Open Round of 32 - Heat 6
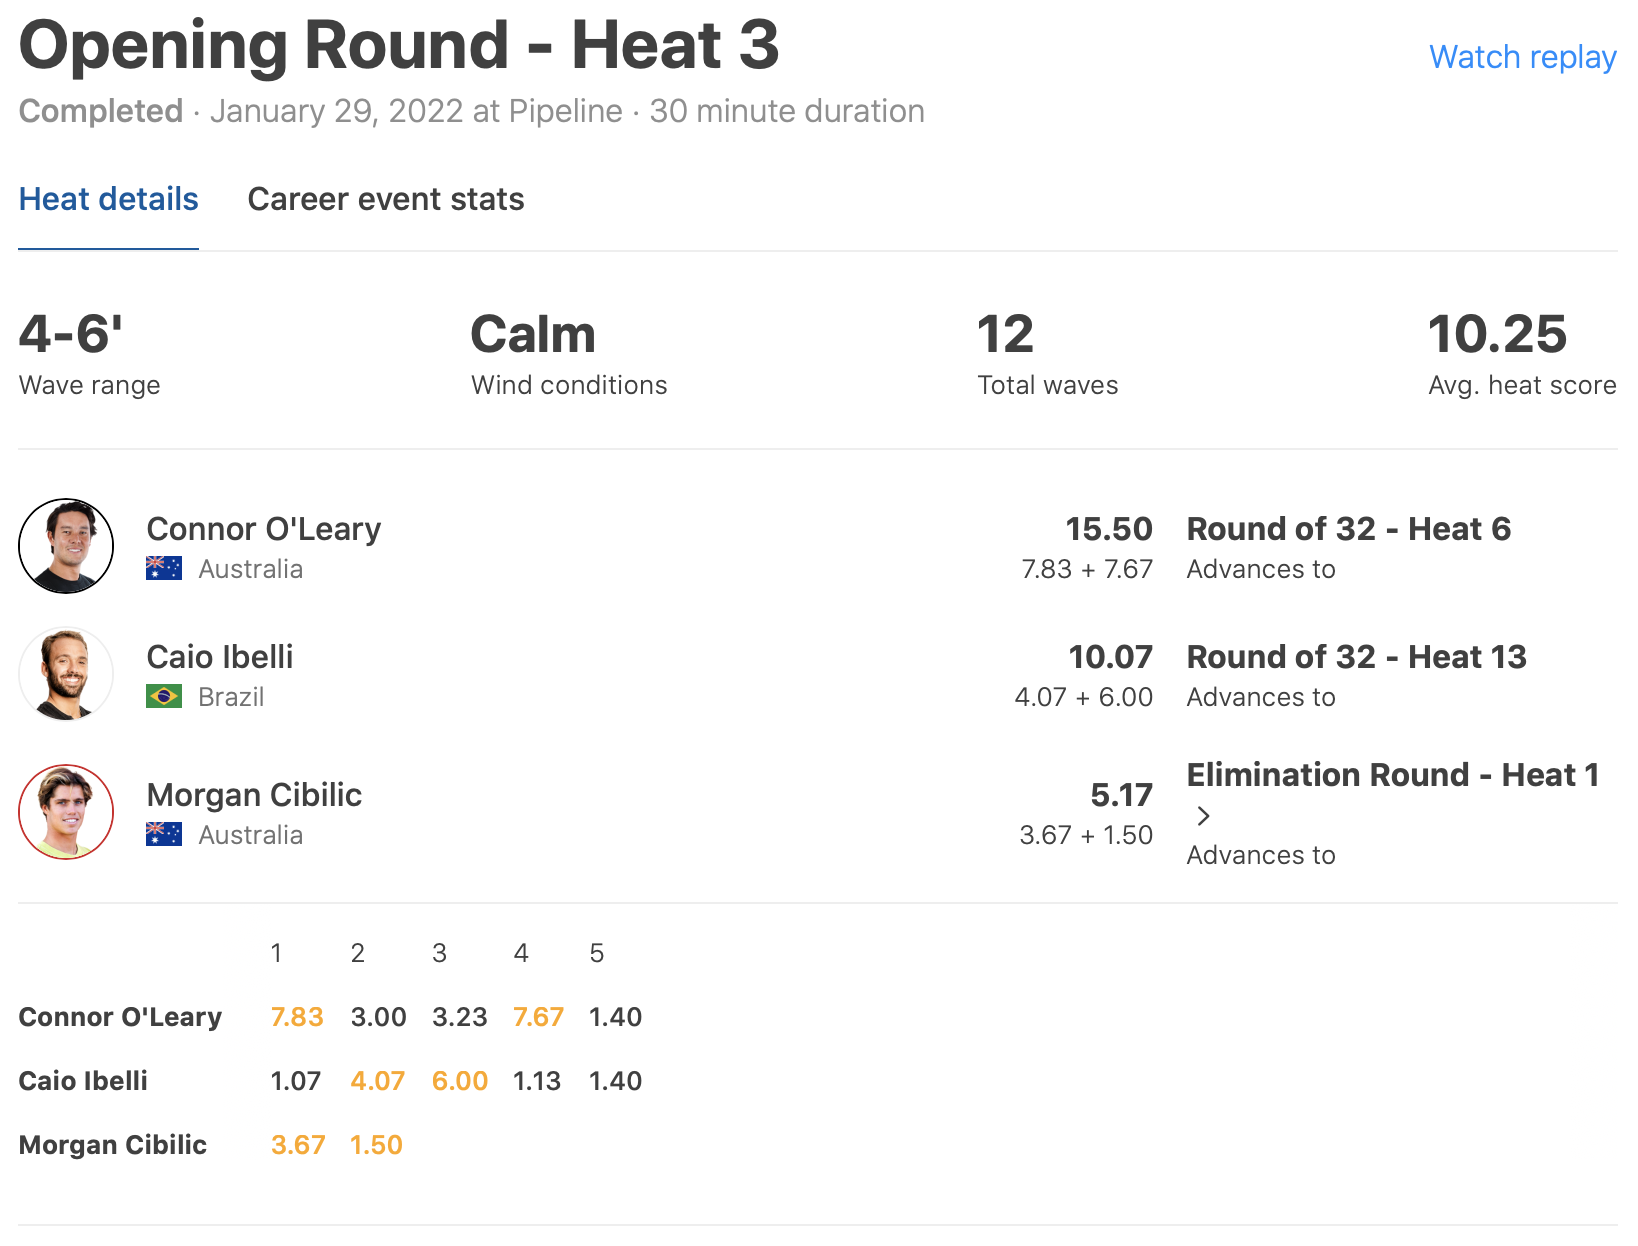 [1348, 528]
